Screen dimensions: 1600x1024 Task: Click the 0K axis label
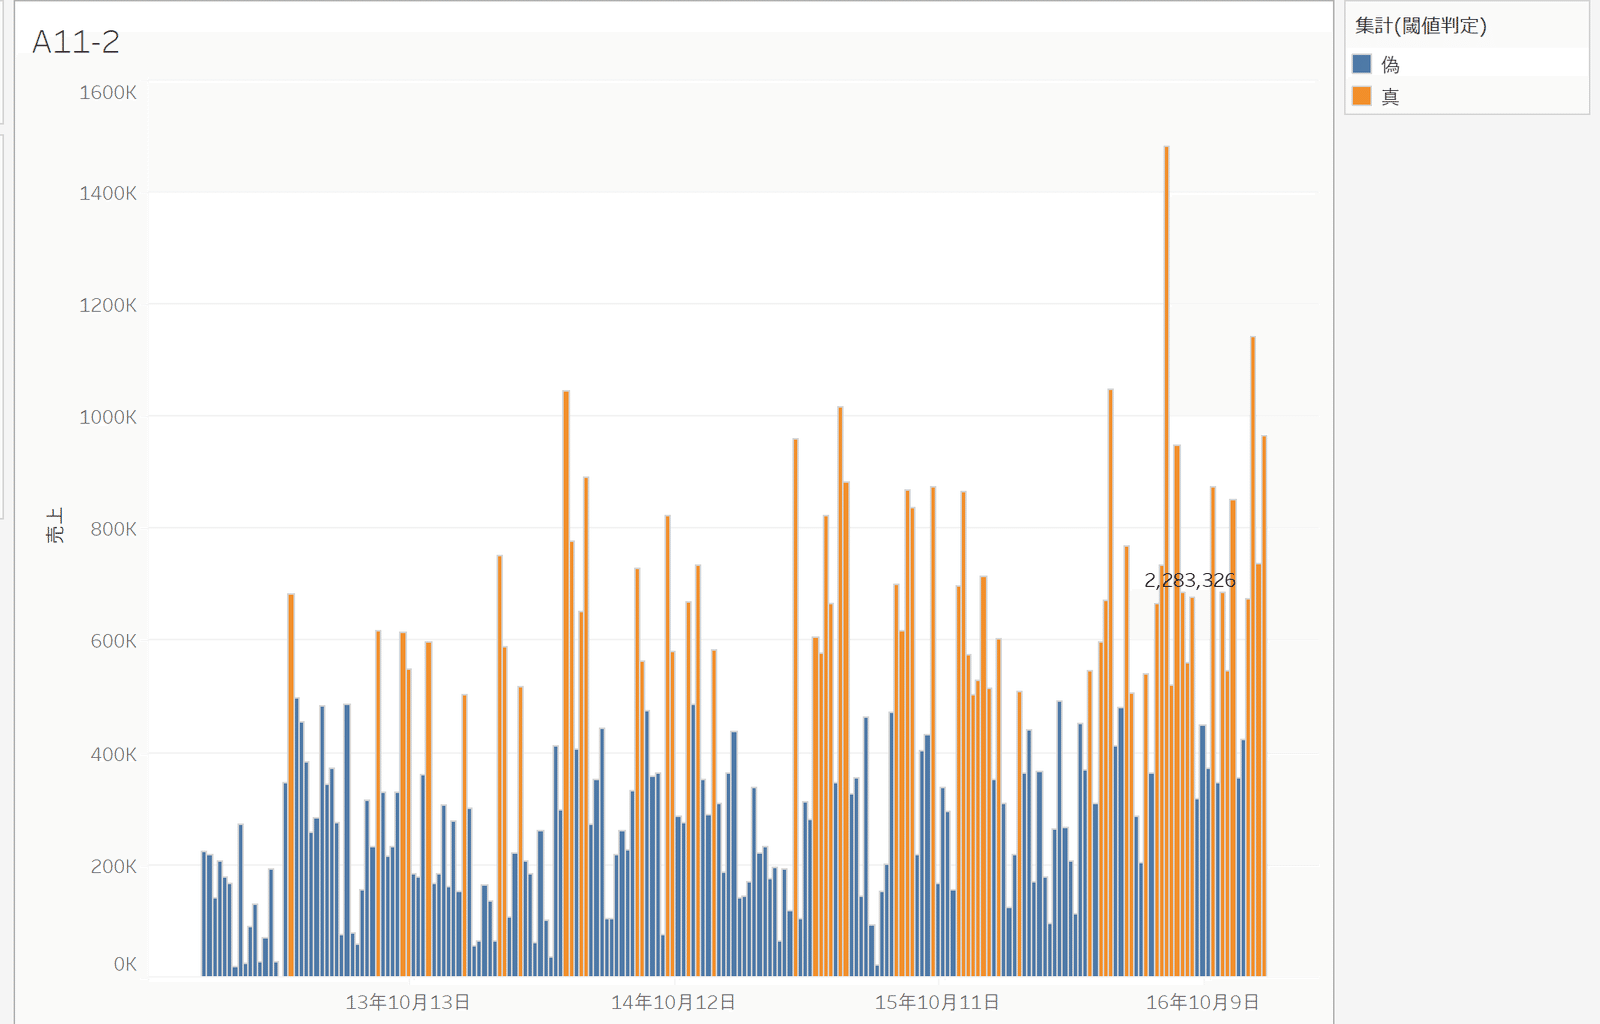click(125, 964)
